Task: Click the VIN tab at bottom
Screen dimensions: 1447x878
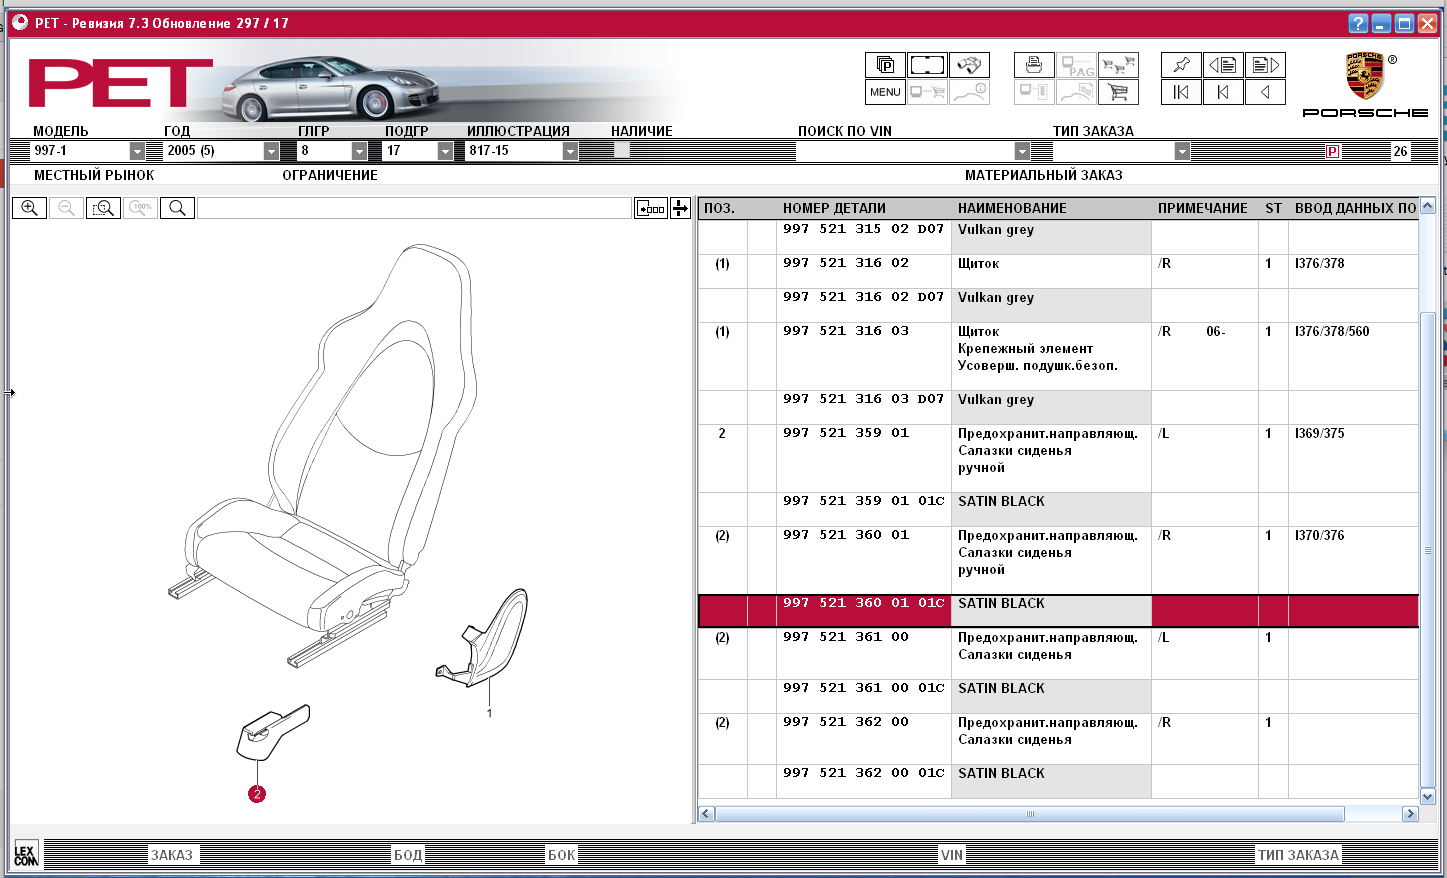Action: click(952, 855)
